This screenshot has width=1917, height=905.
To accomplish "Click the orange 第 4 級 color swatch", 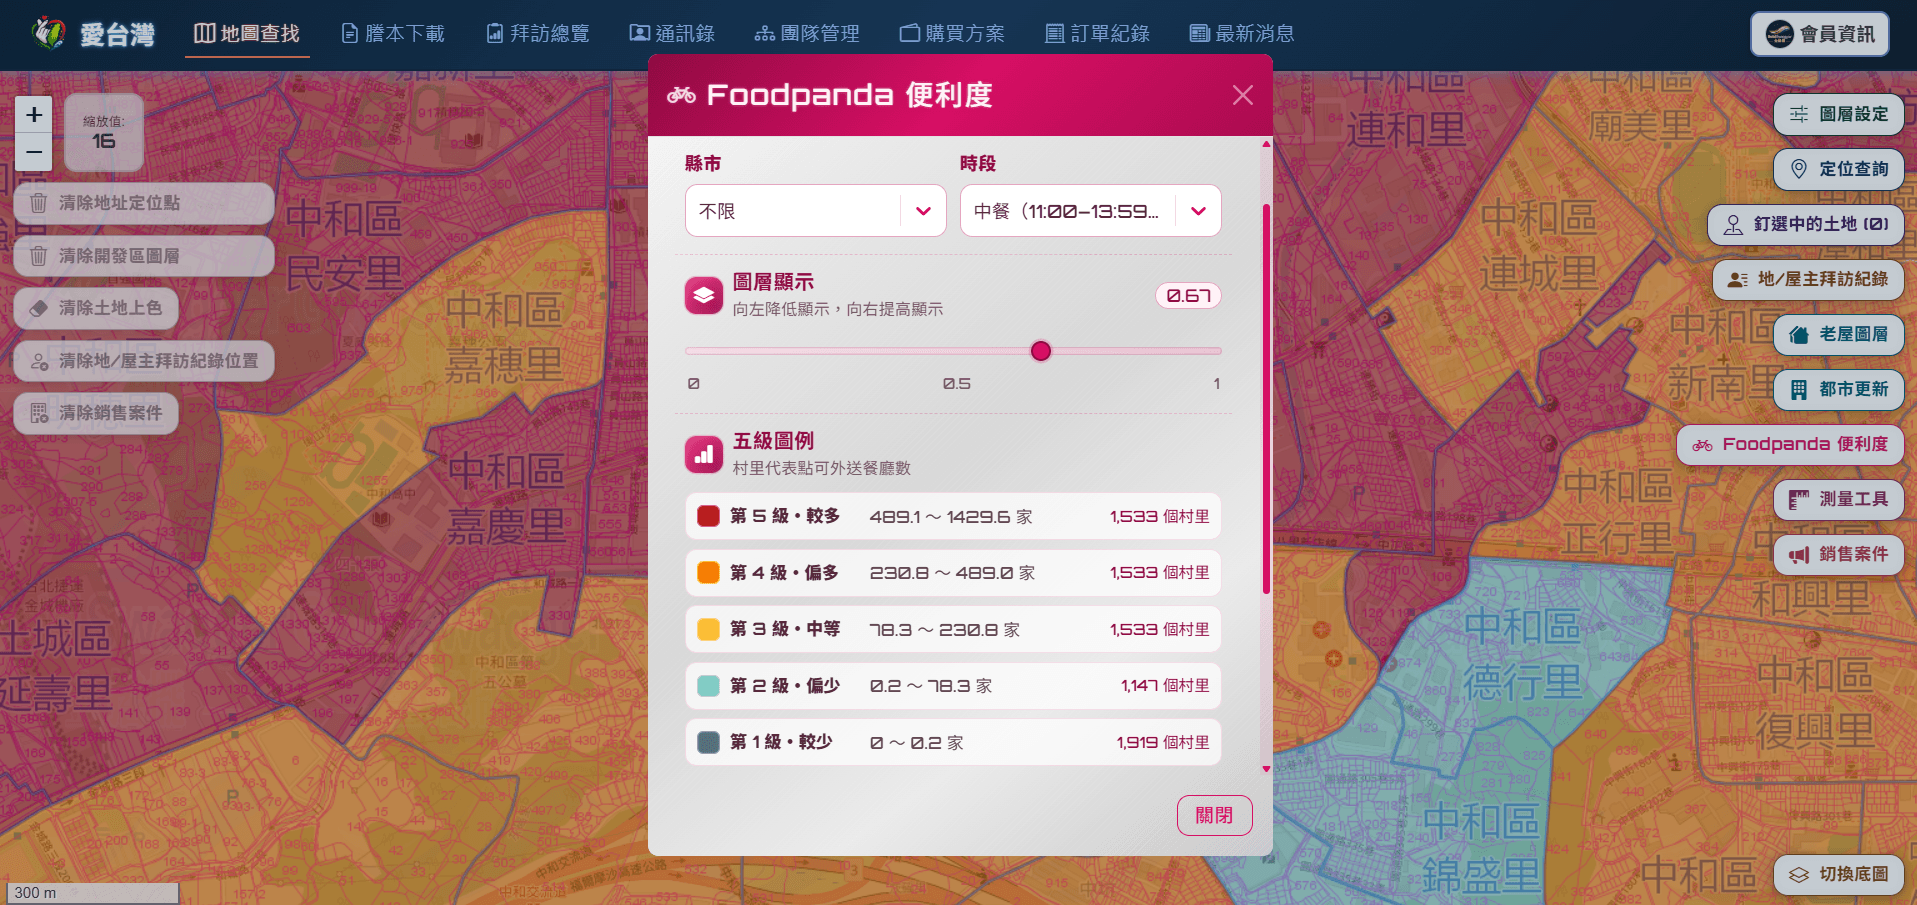I will 708,572.
